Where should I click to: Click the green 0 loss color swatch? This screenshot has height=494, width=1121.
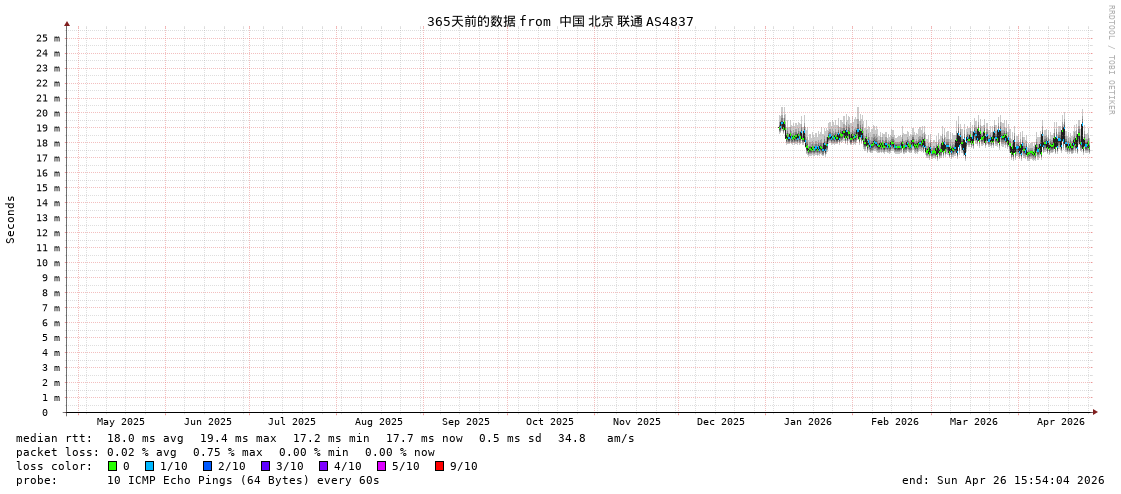(x=113, y=466)
